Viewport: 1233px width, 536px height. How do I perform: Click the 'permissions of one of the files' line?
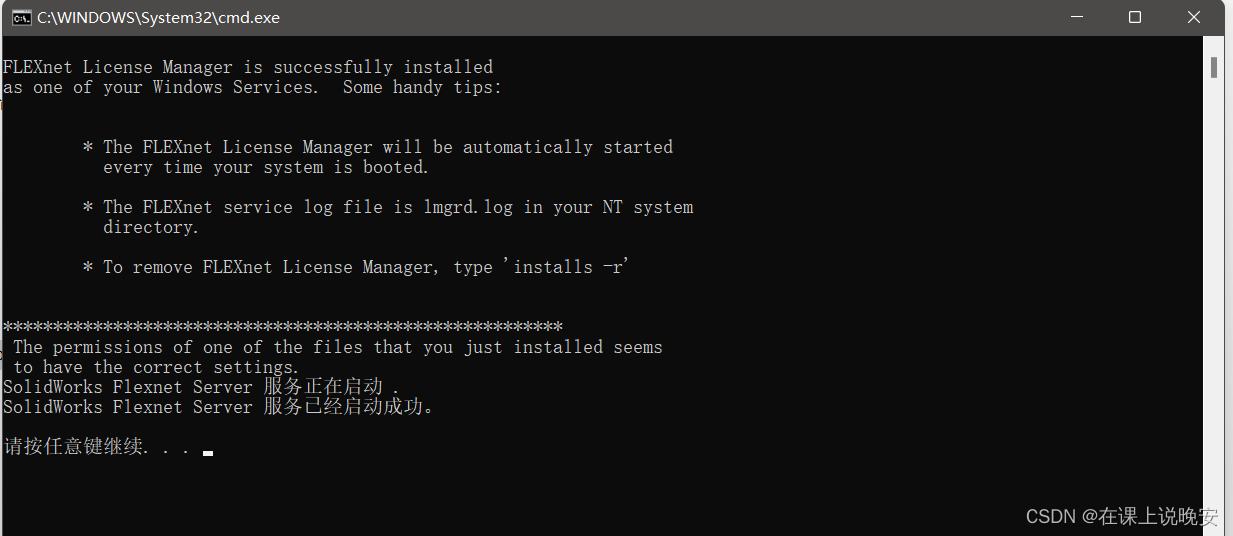337,347
